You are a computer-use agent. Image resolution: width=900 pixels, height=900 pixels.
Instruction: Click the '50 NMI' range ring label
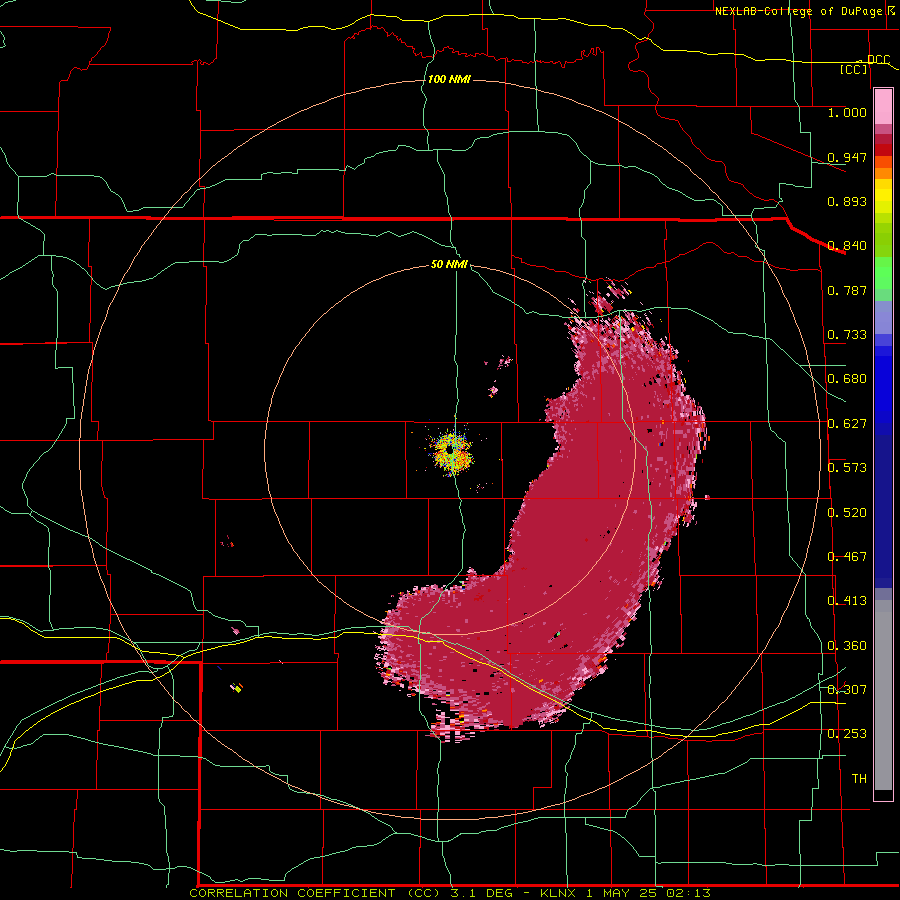(x=449, y=264)
